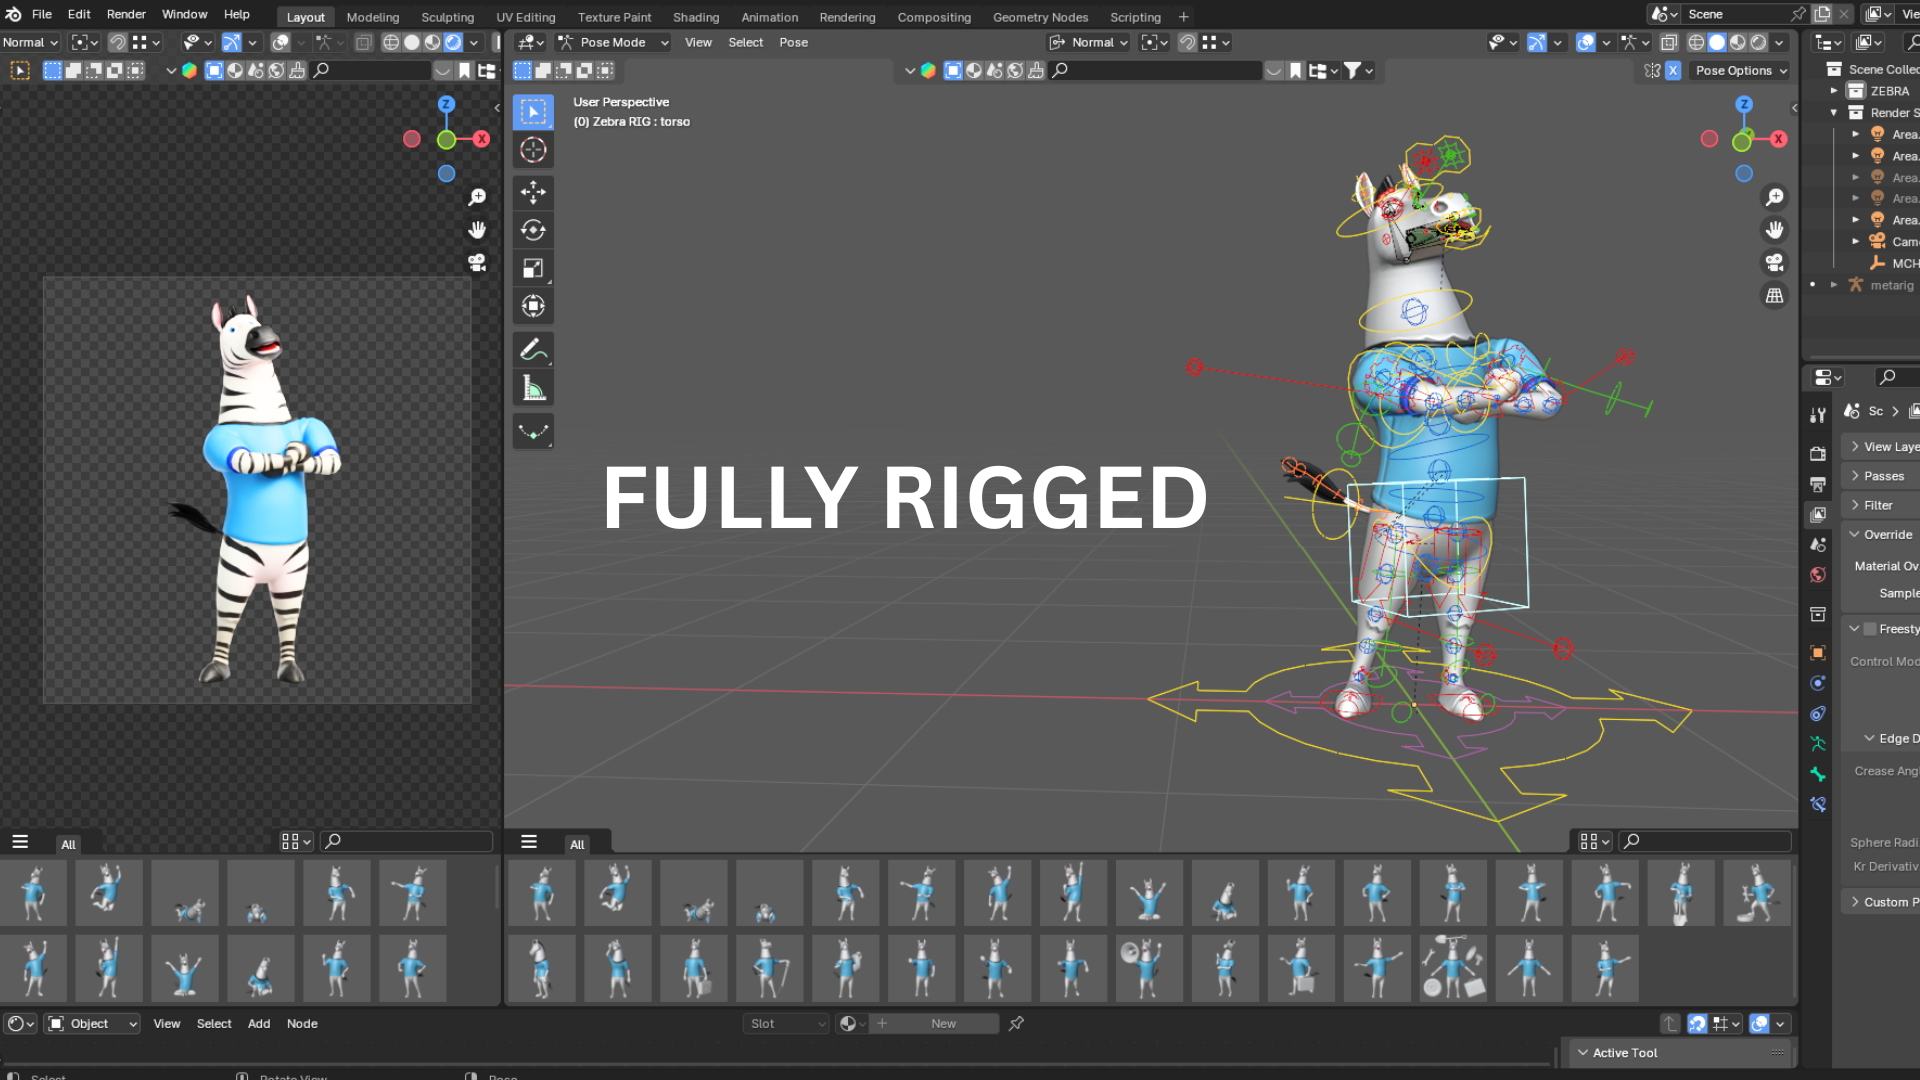Choose the 3D Cursor tool
The width and height of the screenshot is (1920, 1080).
pos(533,150)
